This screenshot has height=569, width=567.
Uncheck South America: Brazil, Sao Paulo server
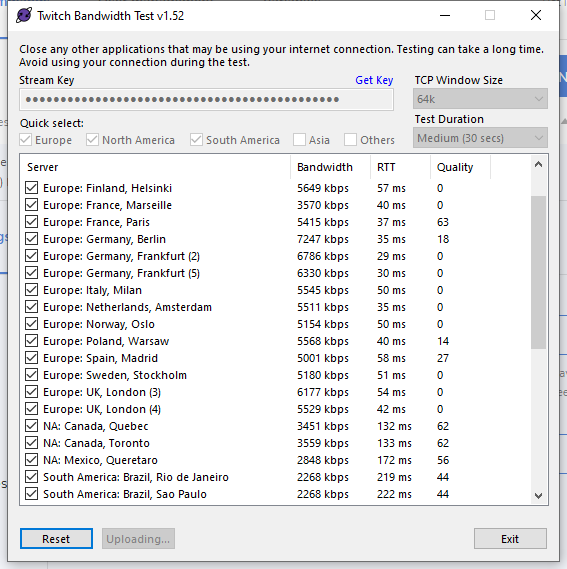point(32,494)
